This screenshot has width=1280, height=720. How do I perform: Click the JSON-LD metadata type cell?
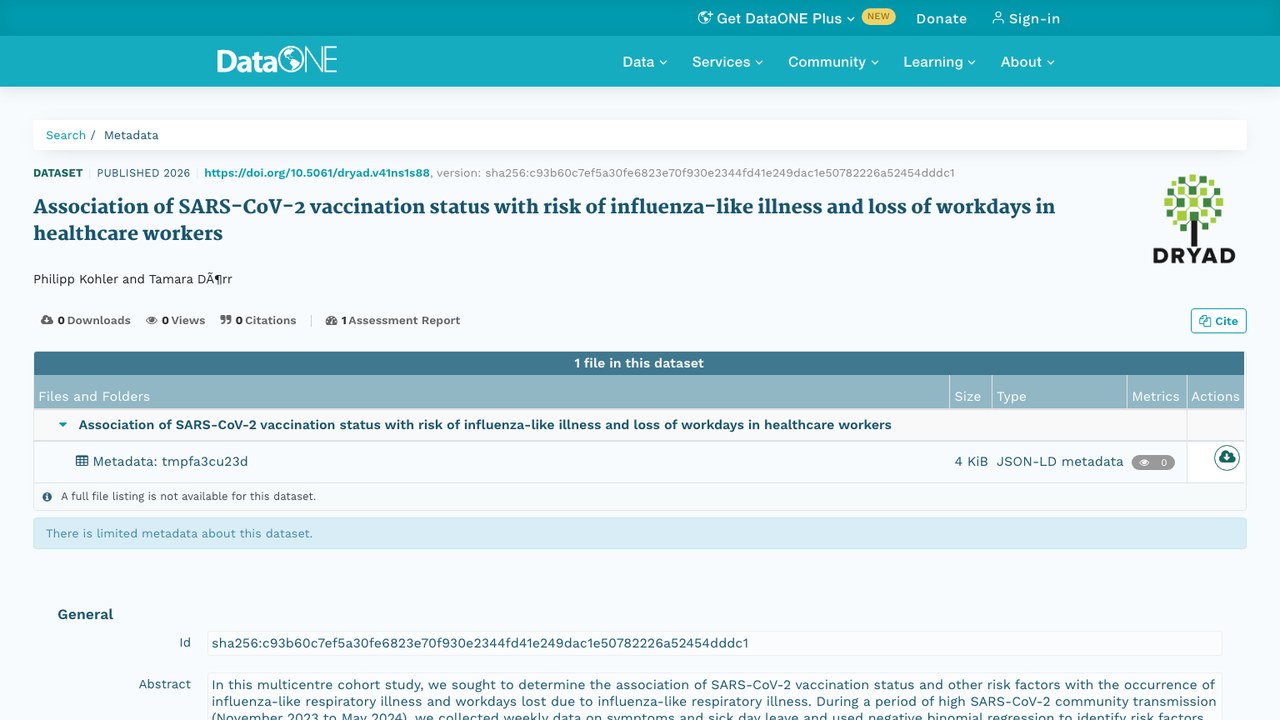(x=1059, y=462)
